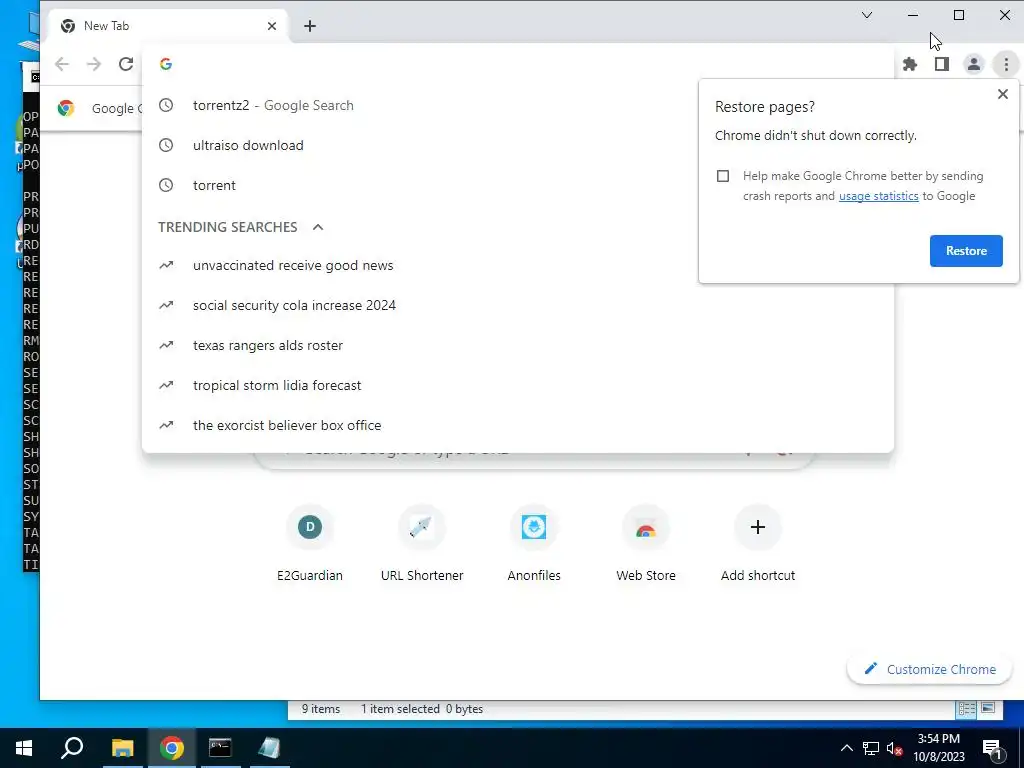Click the muted volume tray icon

(895, 748)
